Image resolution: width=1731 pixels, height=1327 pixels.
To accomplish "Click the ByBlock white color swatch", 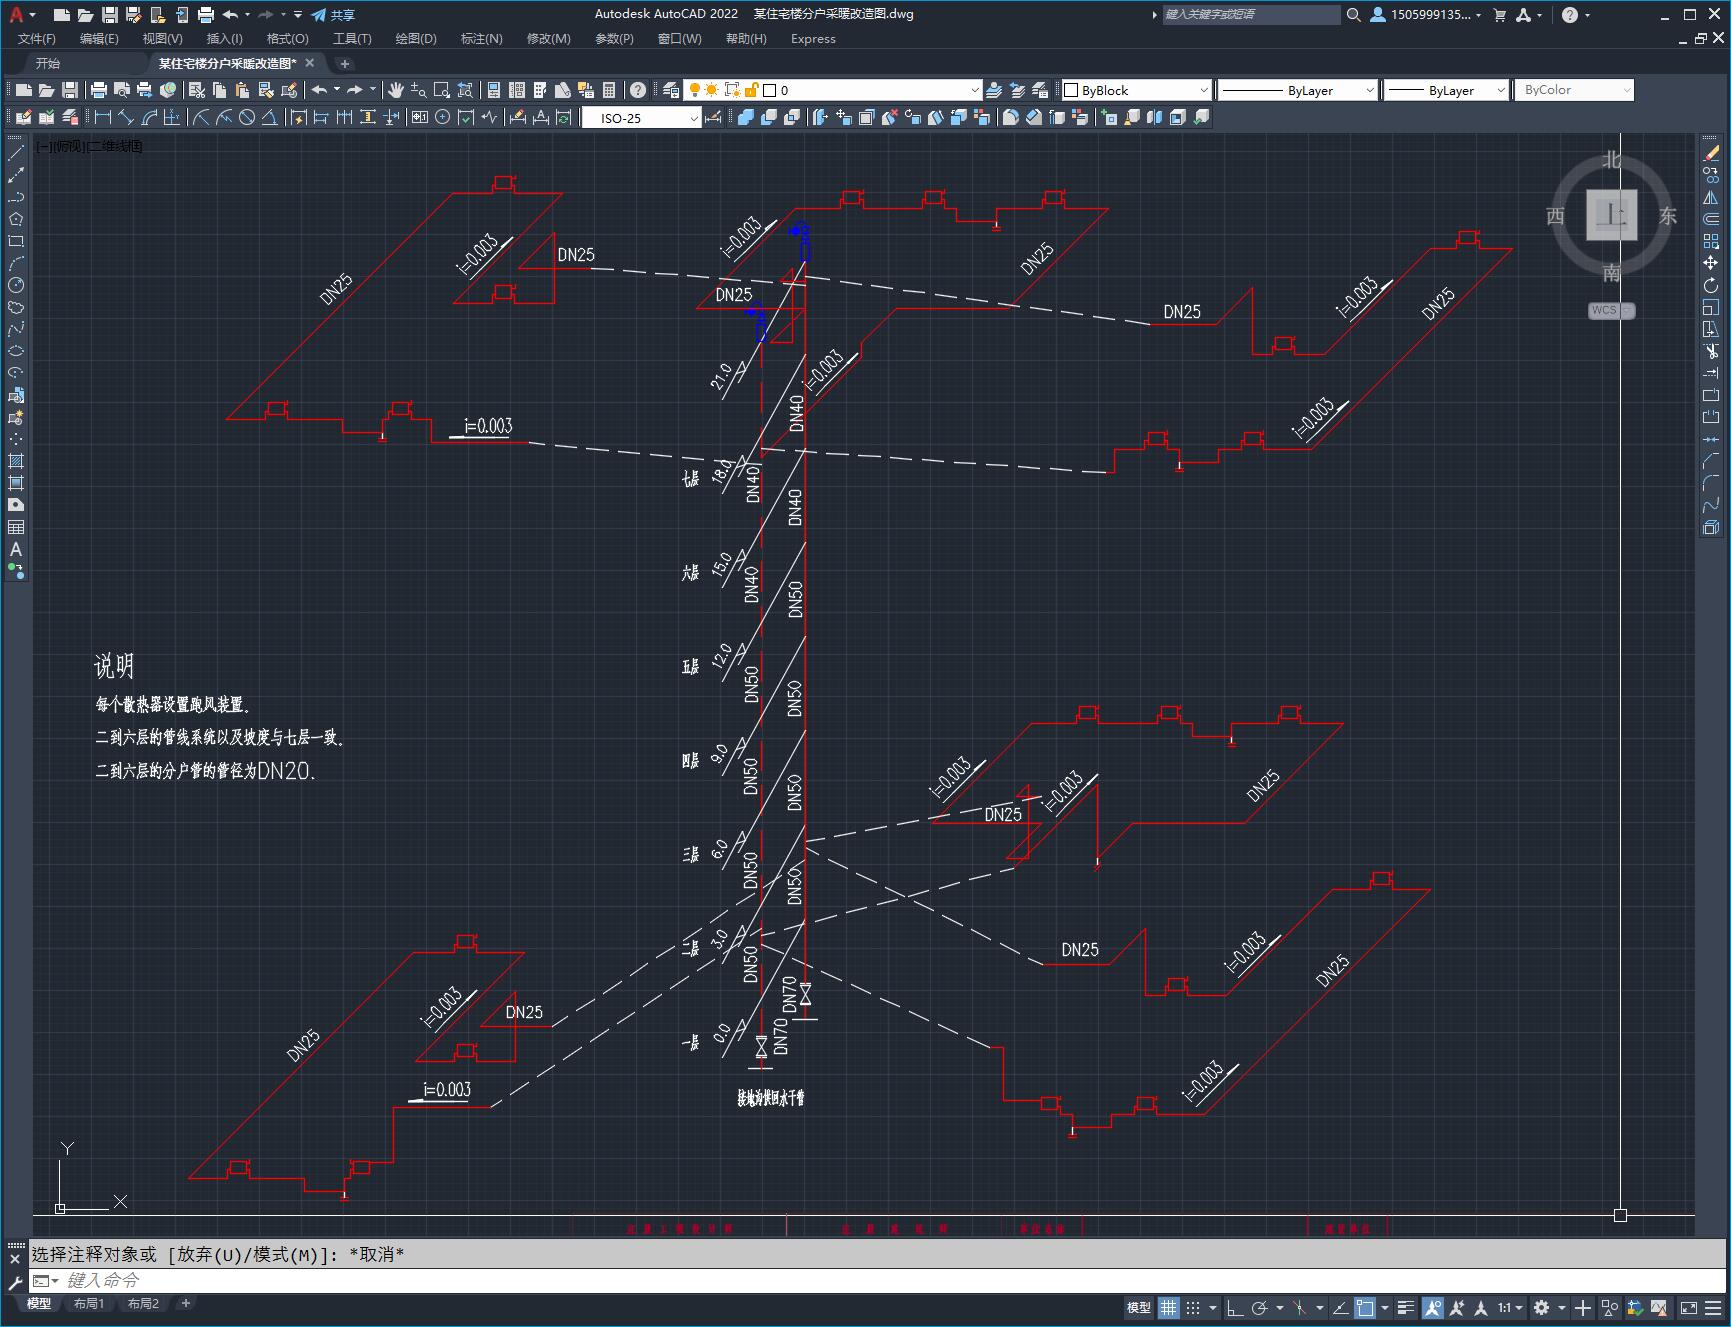I will [x=1071, y=90].
